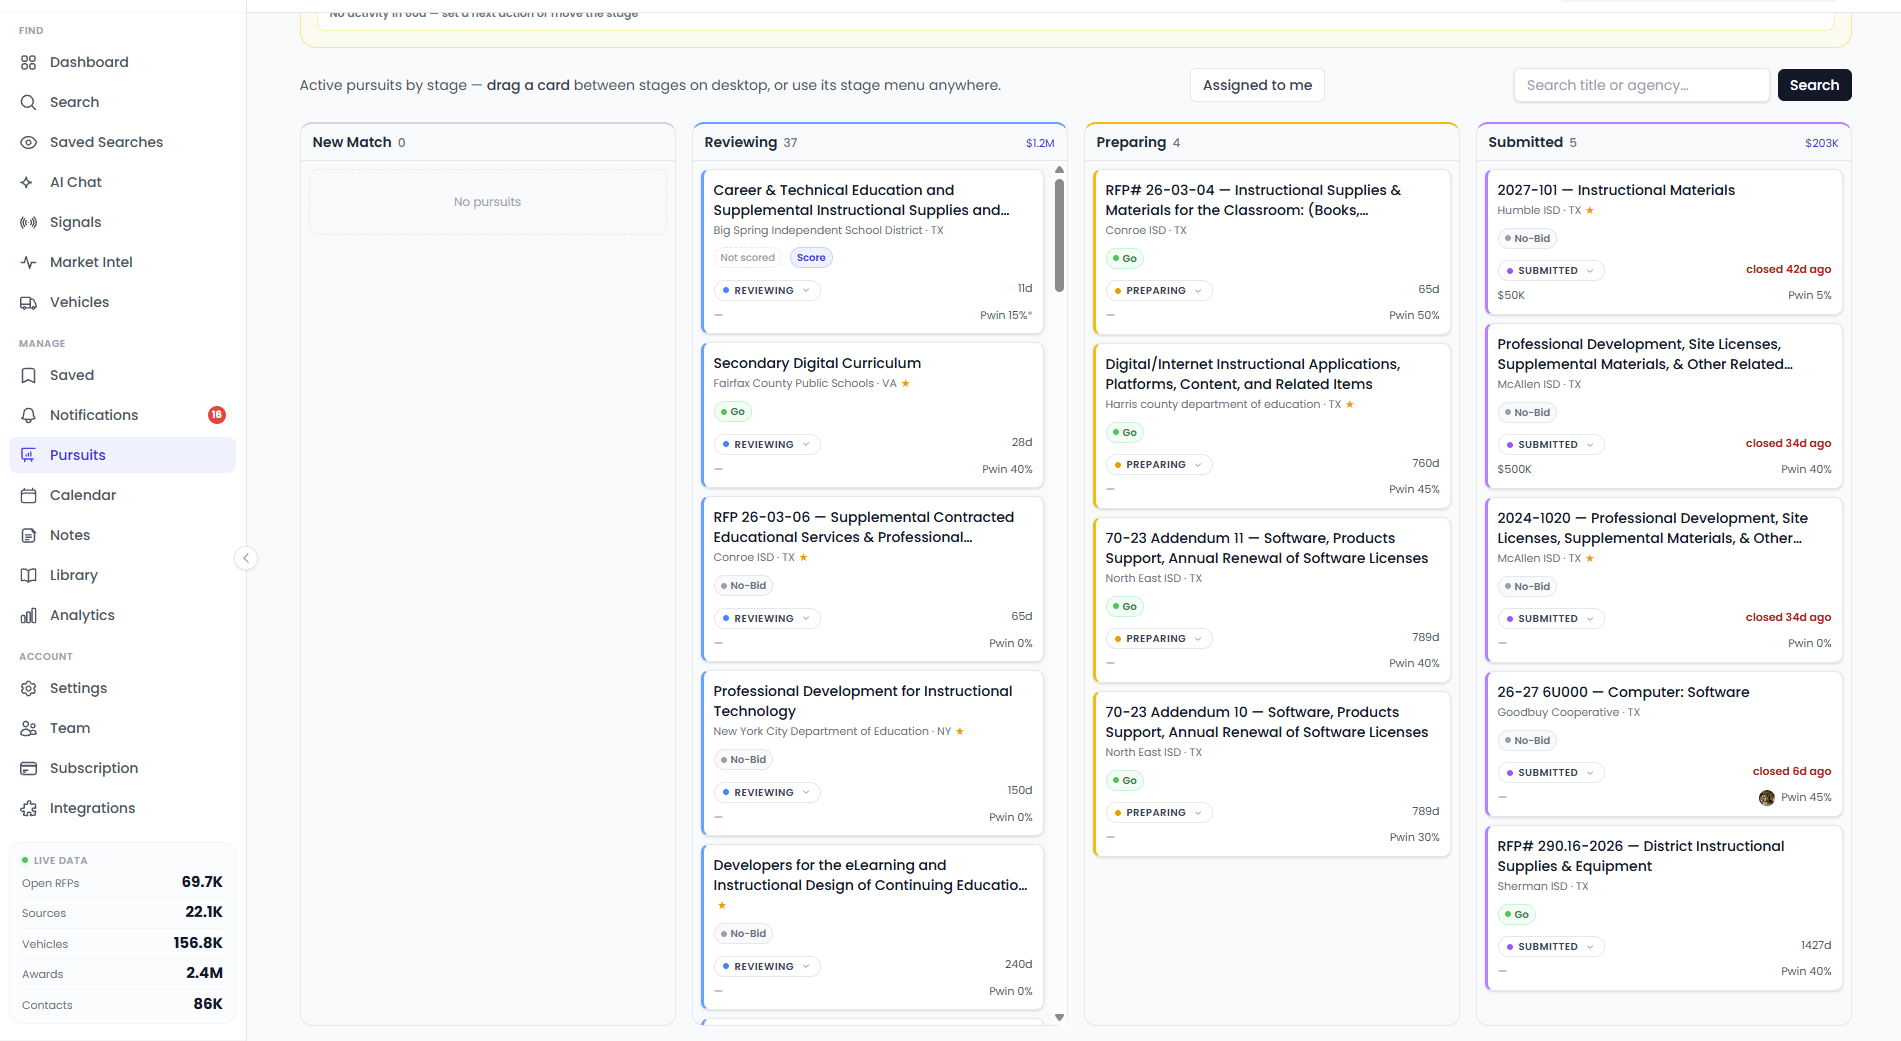Open 2027-101 — Instructional Materials pursuit
This screenshot has width=1901, height=1041.
point(1616,190)
